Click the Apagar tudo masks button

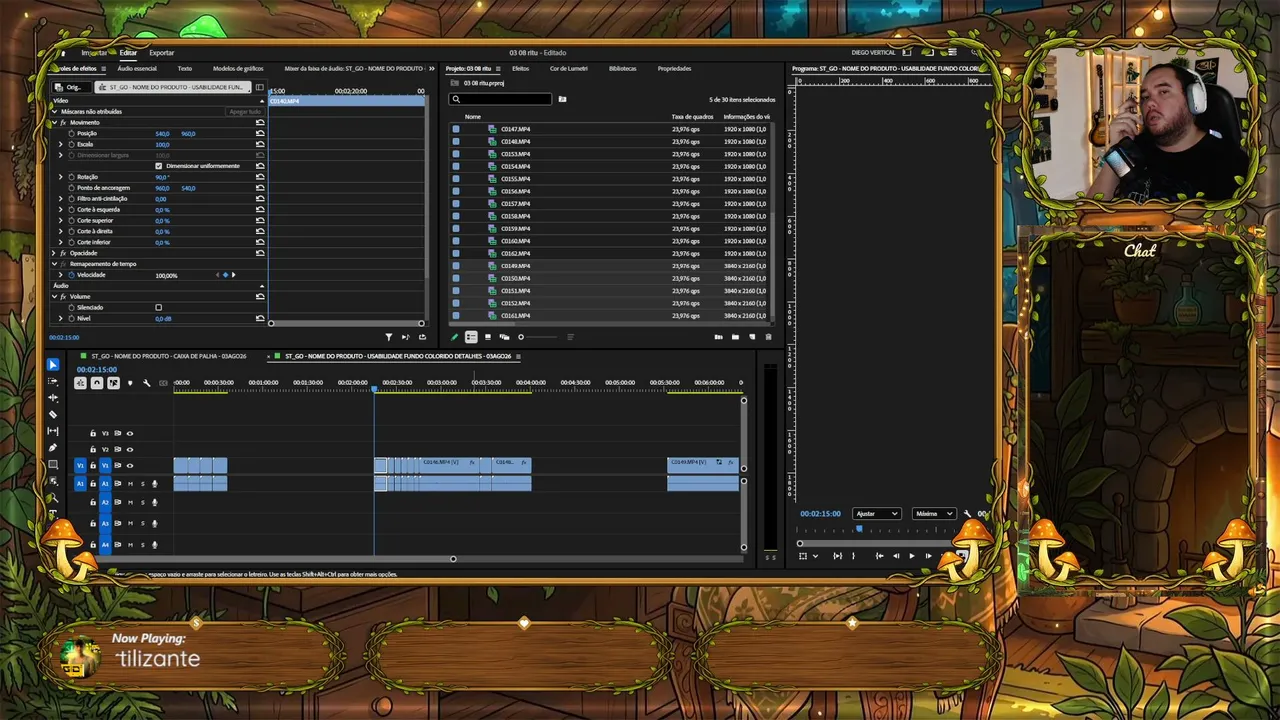pyautogui.click(x=245, y=112)
